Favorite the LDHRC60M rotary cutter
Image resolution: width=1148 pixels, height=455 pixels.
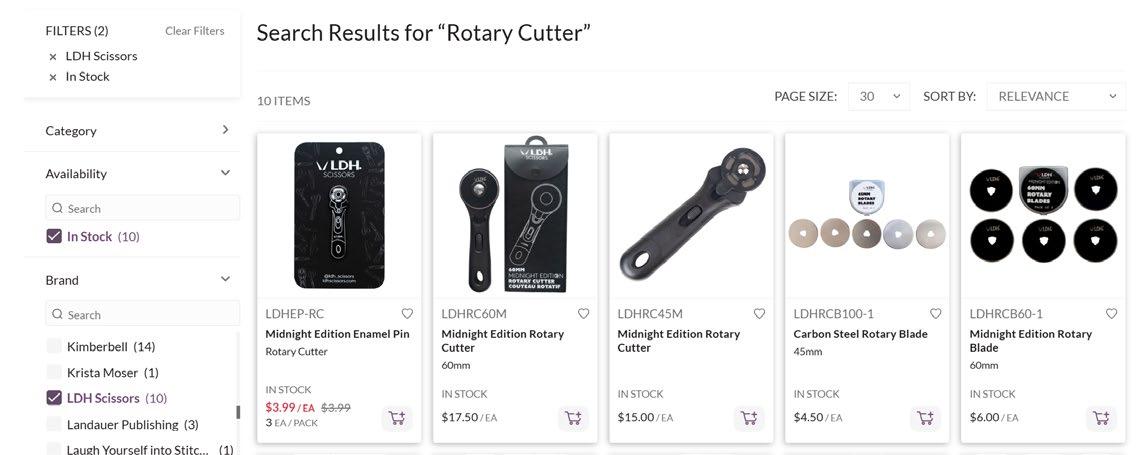[583, 314]
